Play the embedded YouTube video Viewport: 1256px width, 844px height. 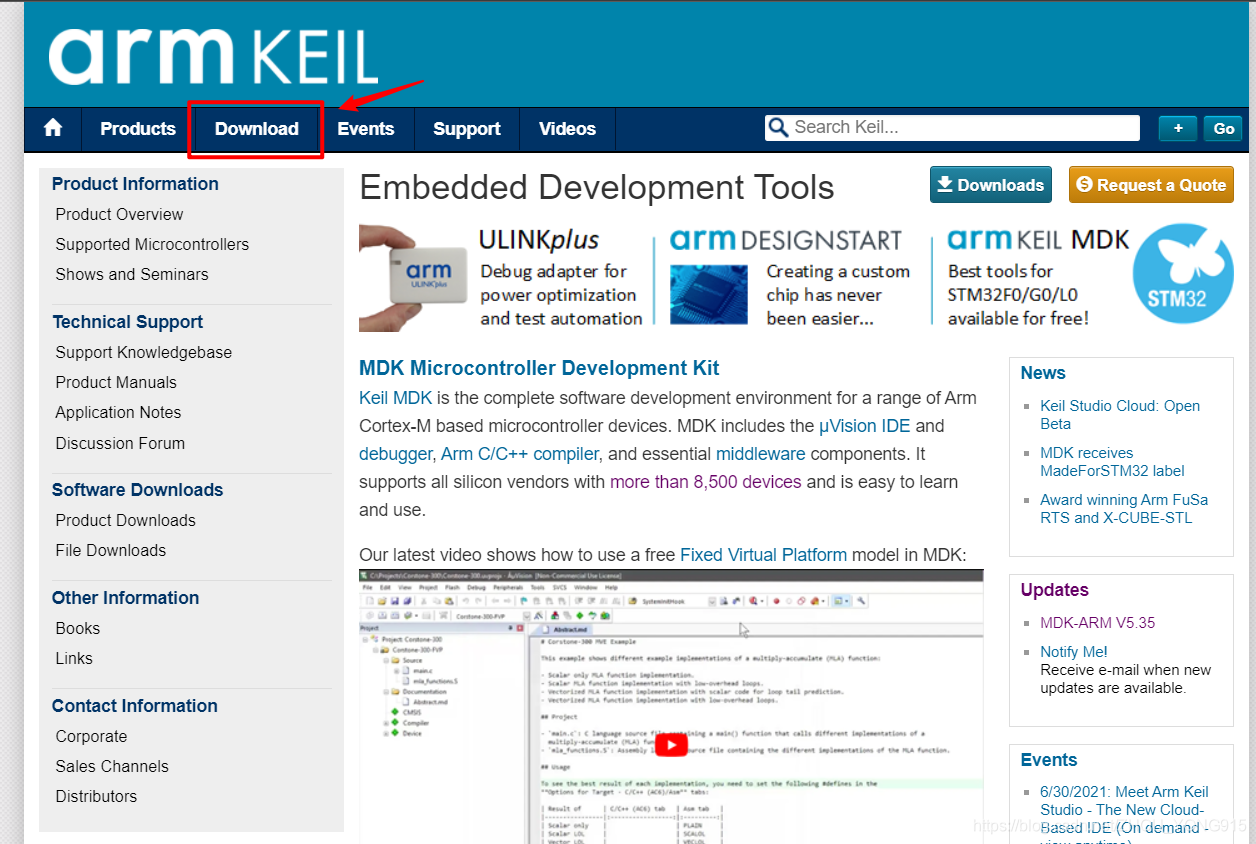click(x=671, y=745)
